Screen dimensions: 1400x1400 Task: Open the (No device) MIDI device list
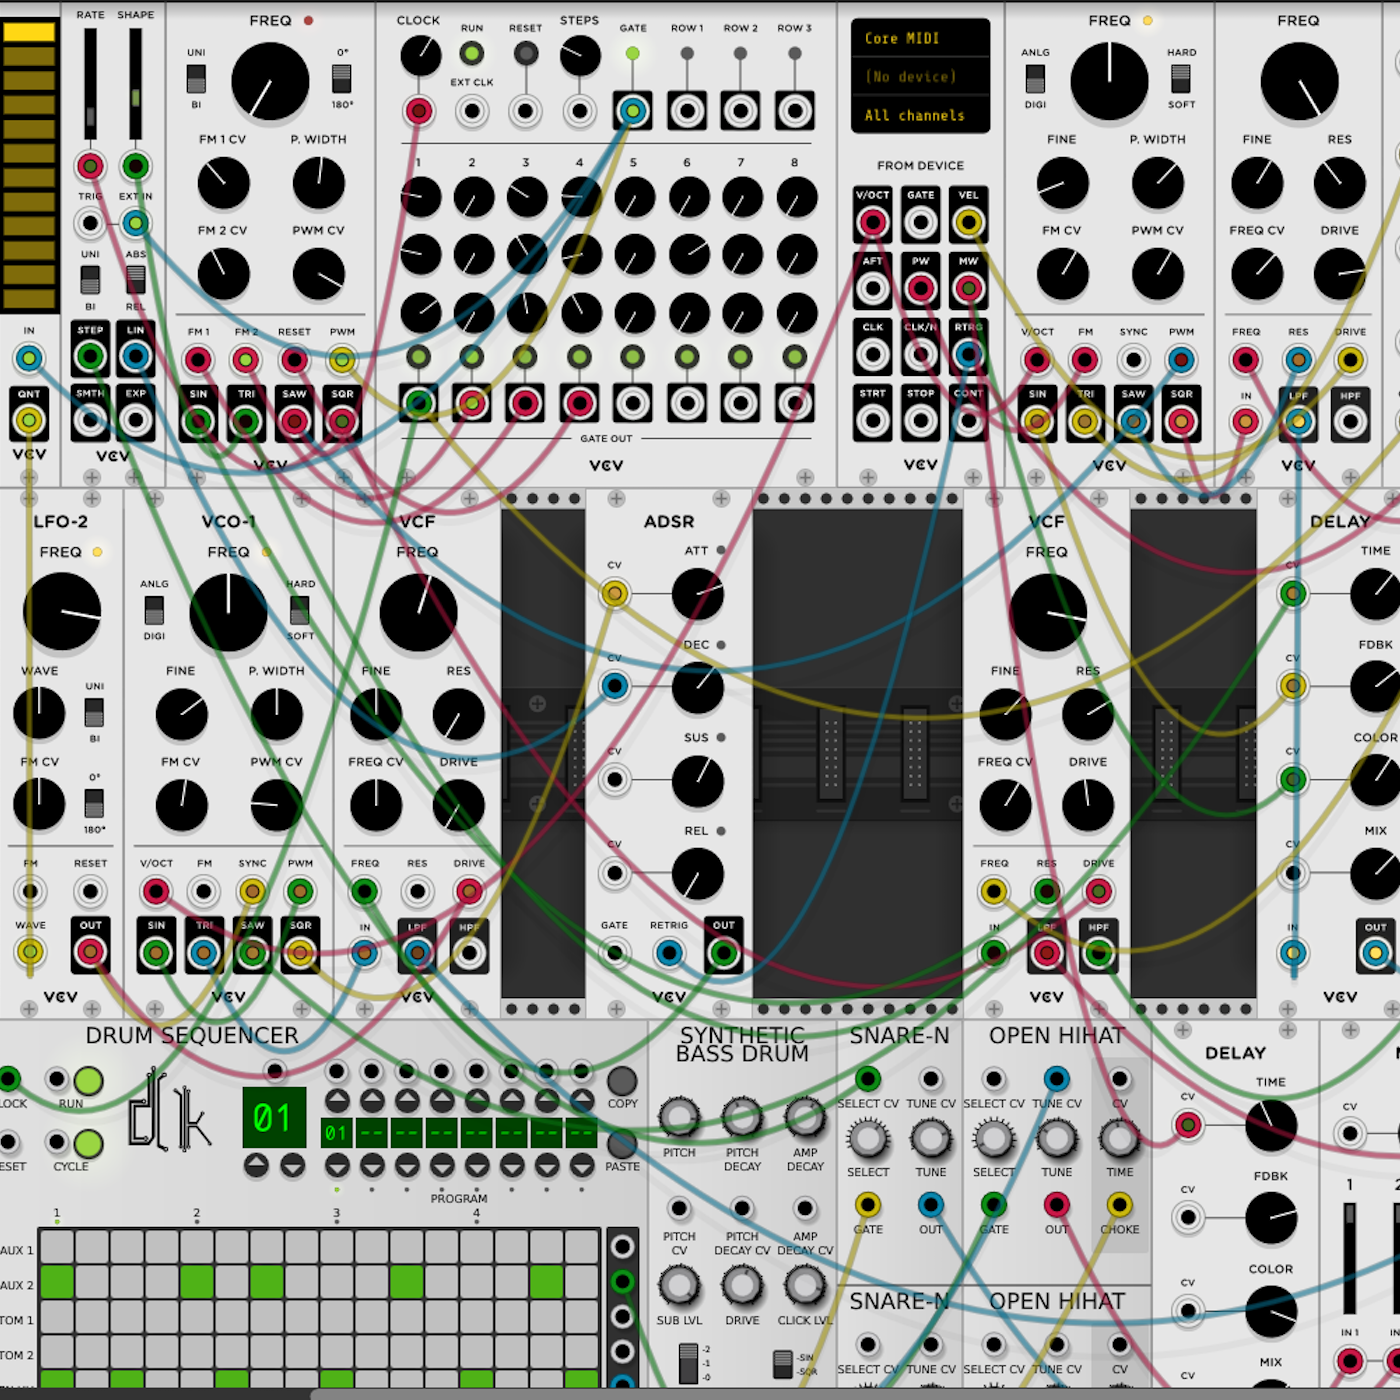pos(920,77)
